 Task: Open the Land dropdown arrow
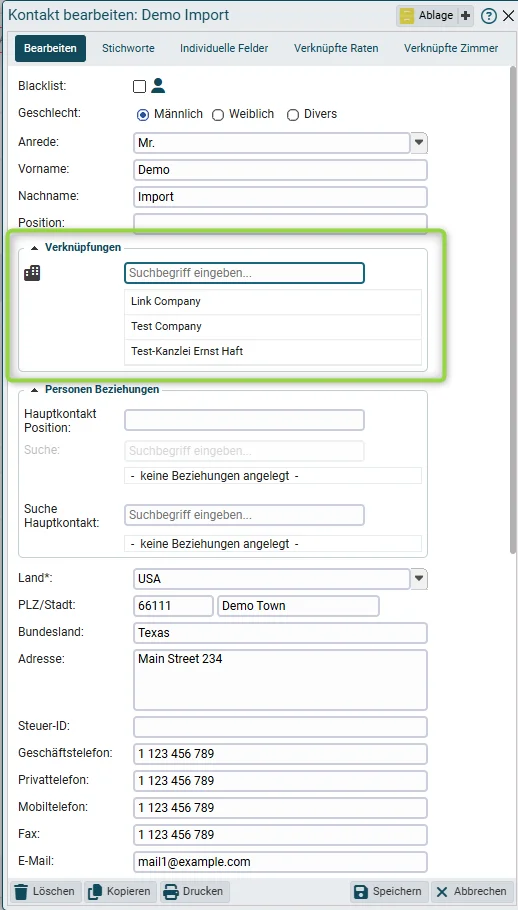point(419,579)
